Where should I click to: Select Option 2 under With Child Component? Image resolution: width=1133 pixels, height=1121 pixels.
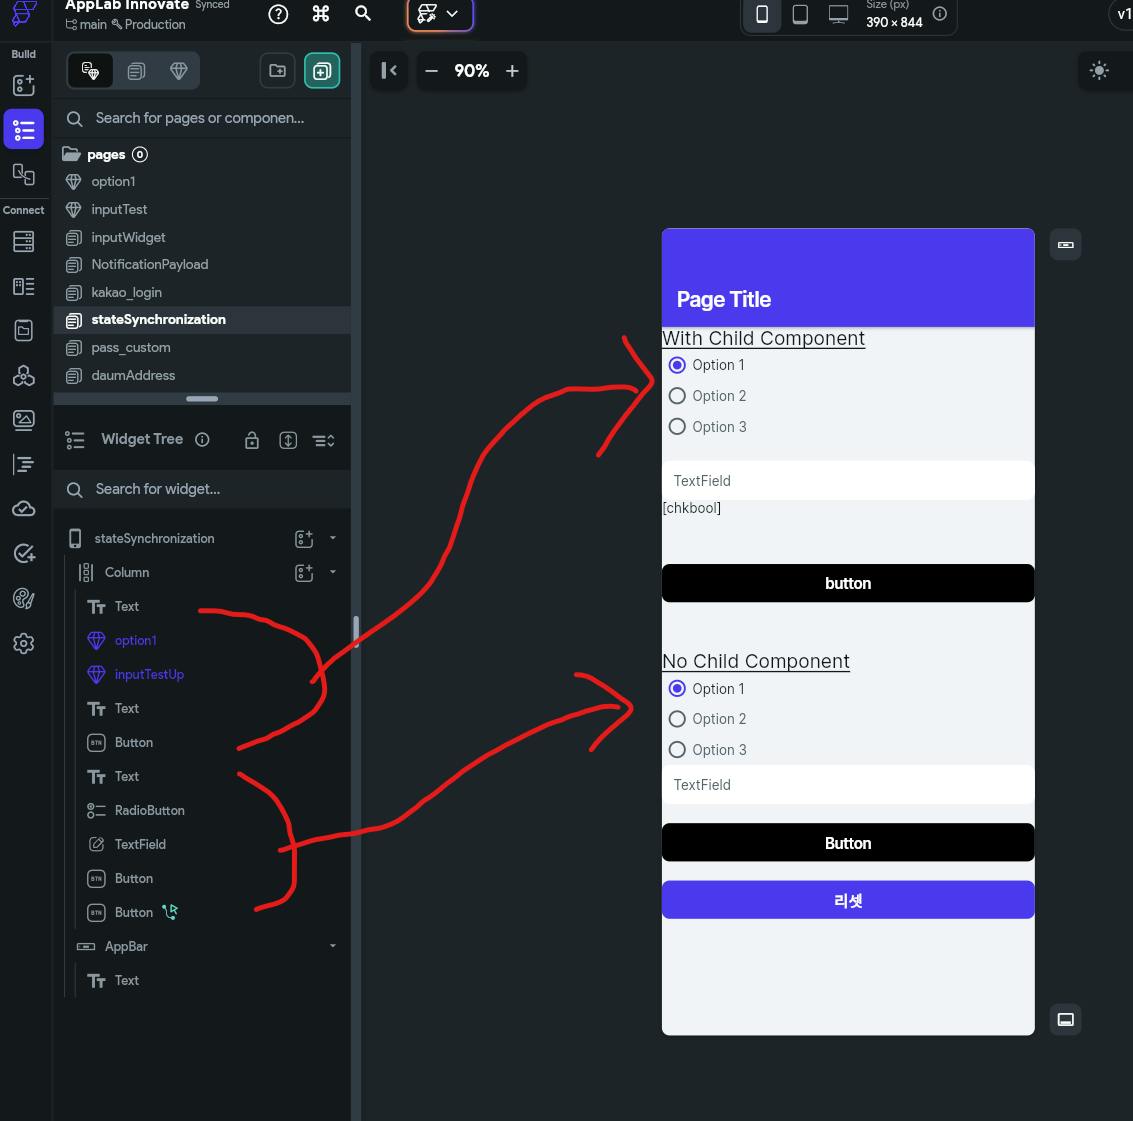677,396
